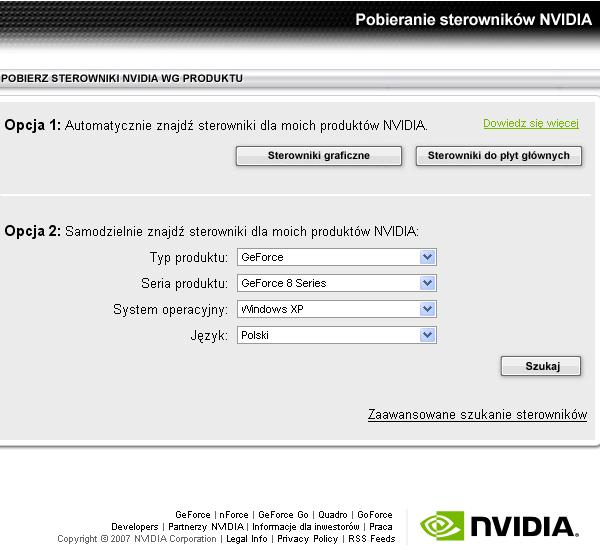Open Informacje dla inwestorów footer link
This screenshot has width=600, height=550.
306,527
